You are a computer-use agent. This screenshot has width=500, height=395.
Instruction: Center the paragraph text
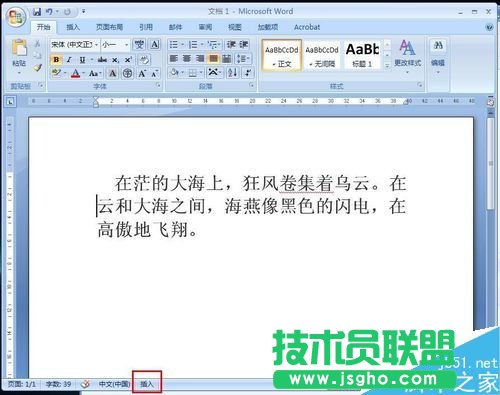pyautogui.click(x=187, y=59)
